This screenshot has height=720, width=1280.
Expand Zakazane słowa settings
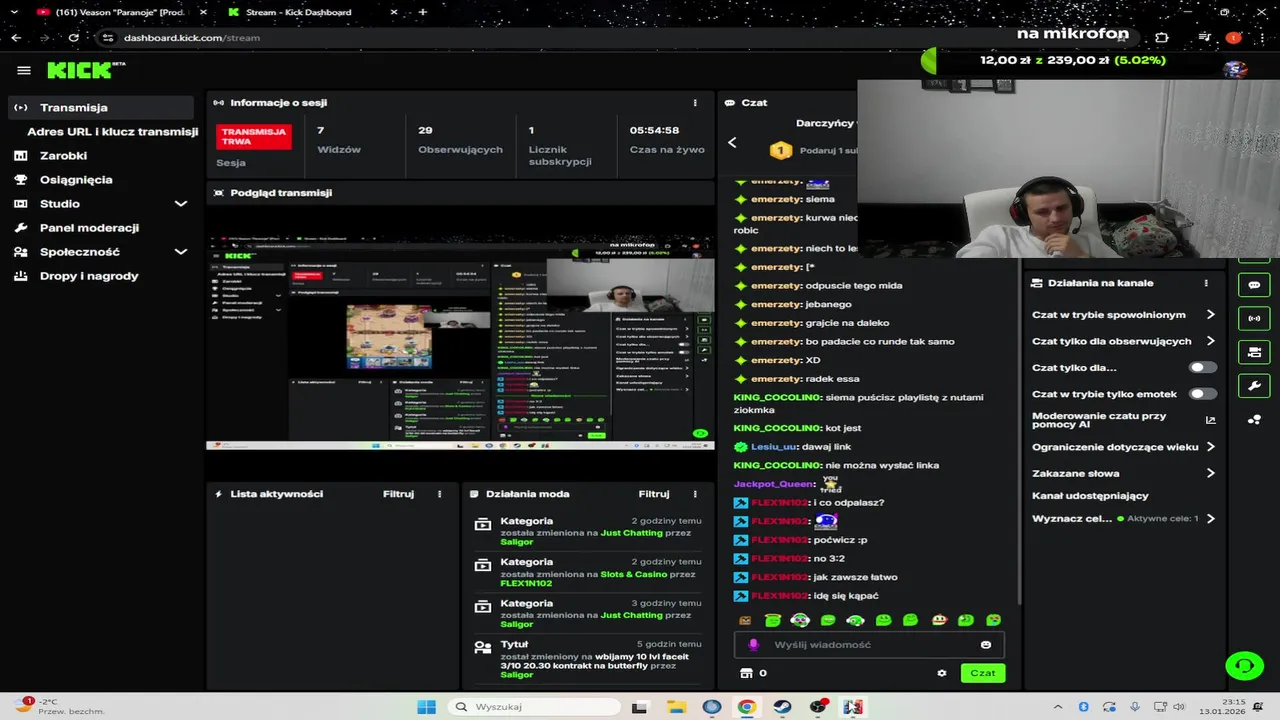point(1123,473)
